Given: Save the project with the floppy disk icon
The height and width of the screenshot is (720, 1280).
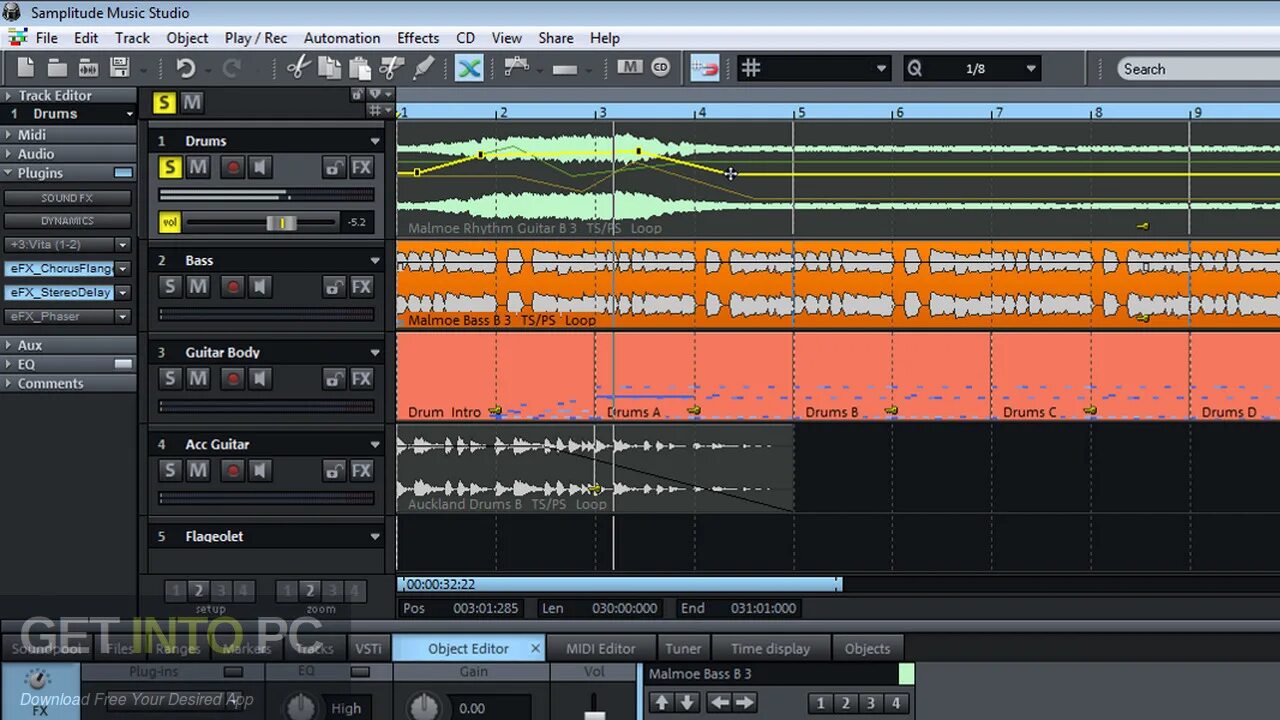Looking at the screenshot, I should [120, 68].
